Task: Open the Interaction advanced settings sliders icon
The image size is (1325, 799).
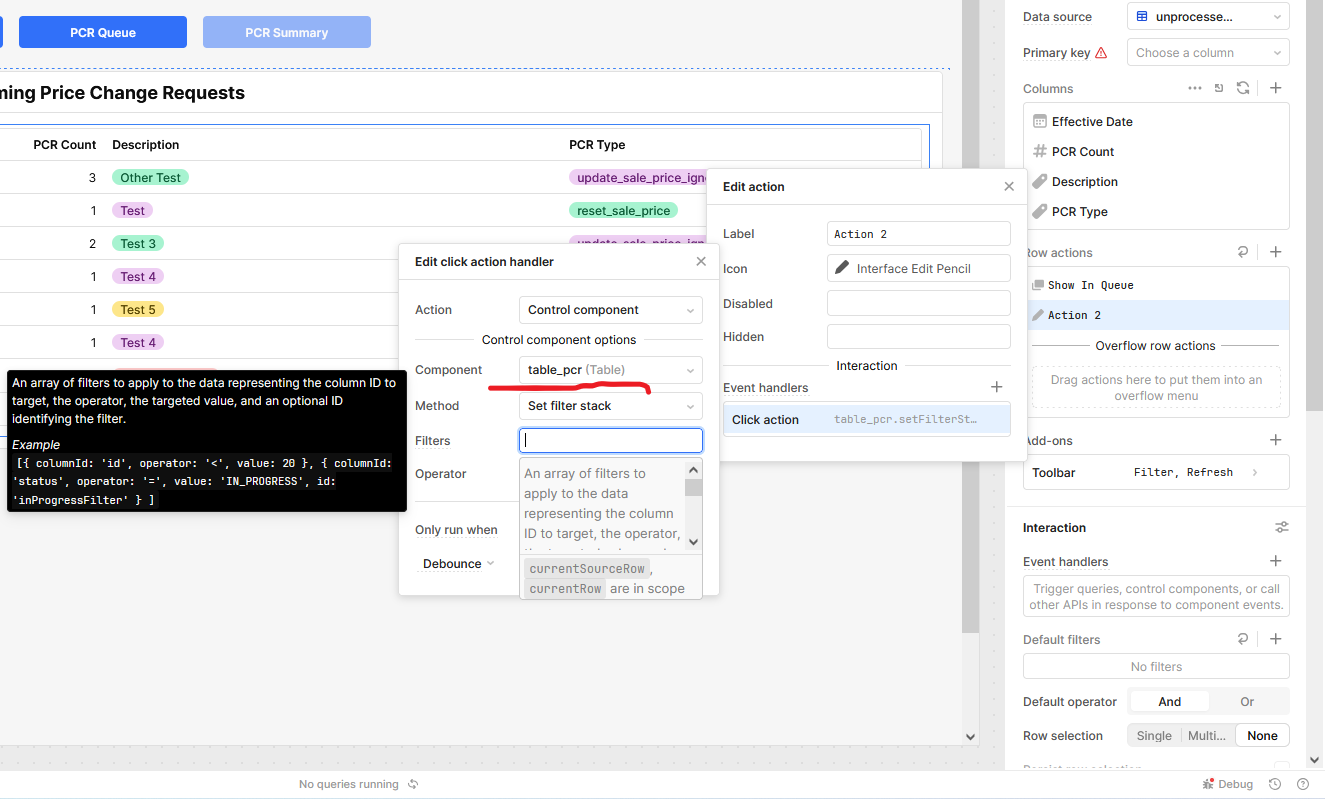Action: click(x=1281, y=527)
